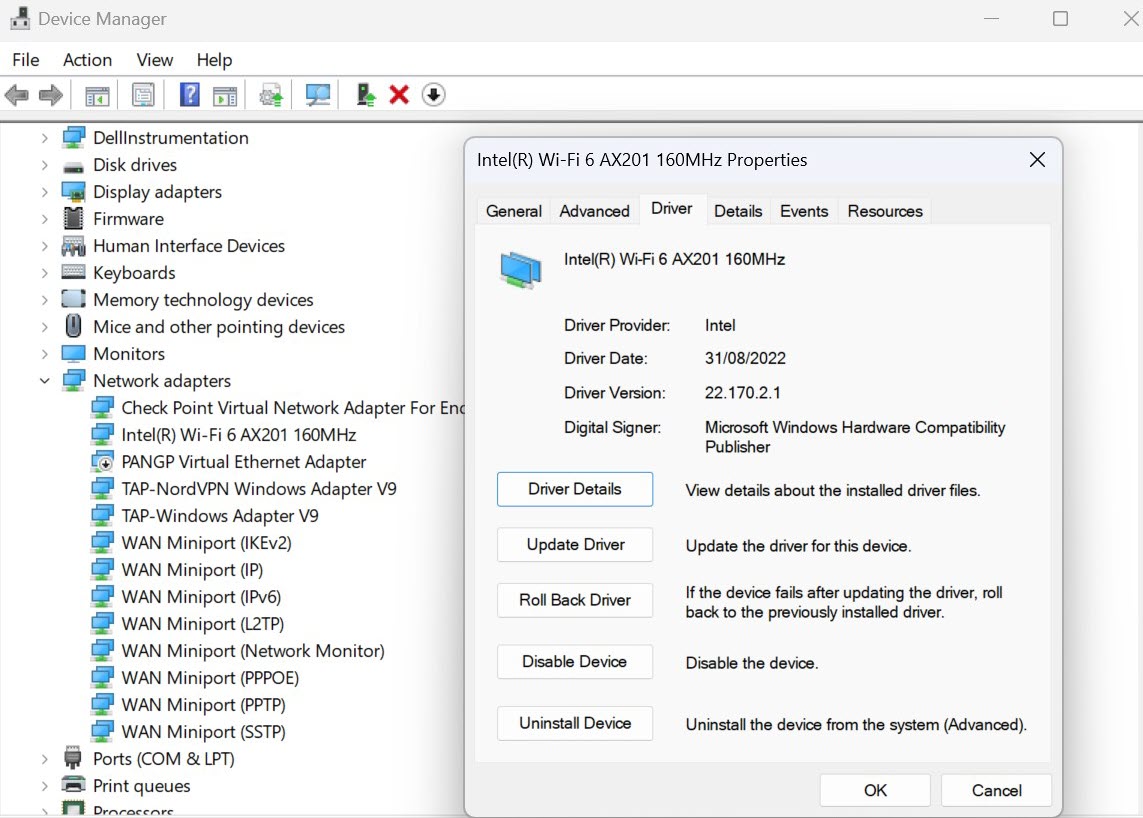
Task: Confirm the dialog with OK
Action: [875, 790]
